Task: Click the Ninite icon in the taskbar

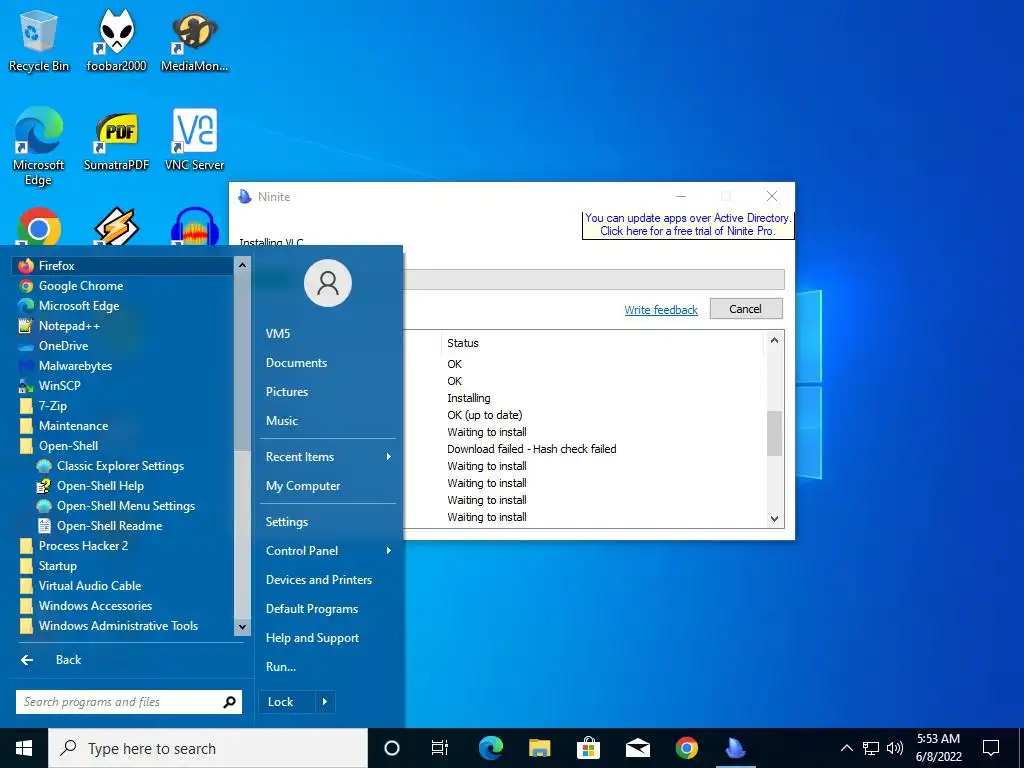Action: click(735, 748)
